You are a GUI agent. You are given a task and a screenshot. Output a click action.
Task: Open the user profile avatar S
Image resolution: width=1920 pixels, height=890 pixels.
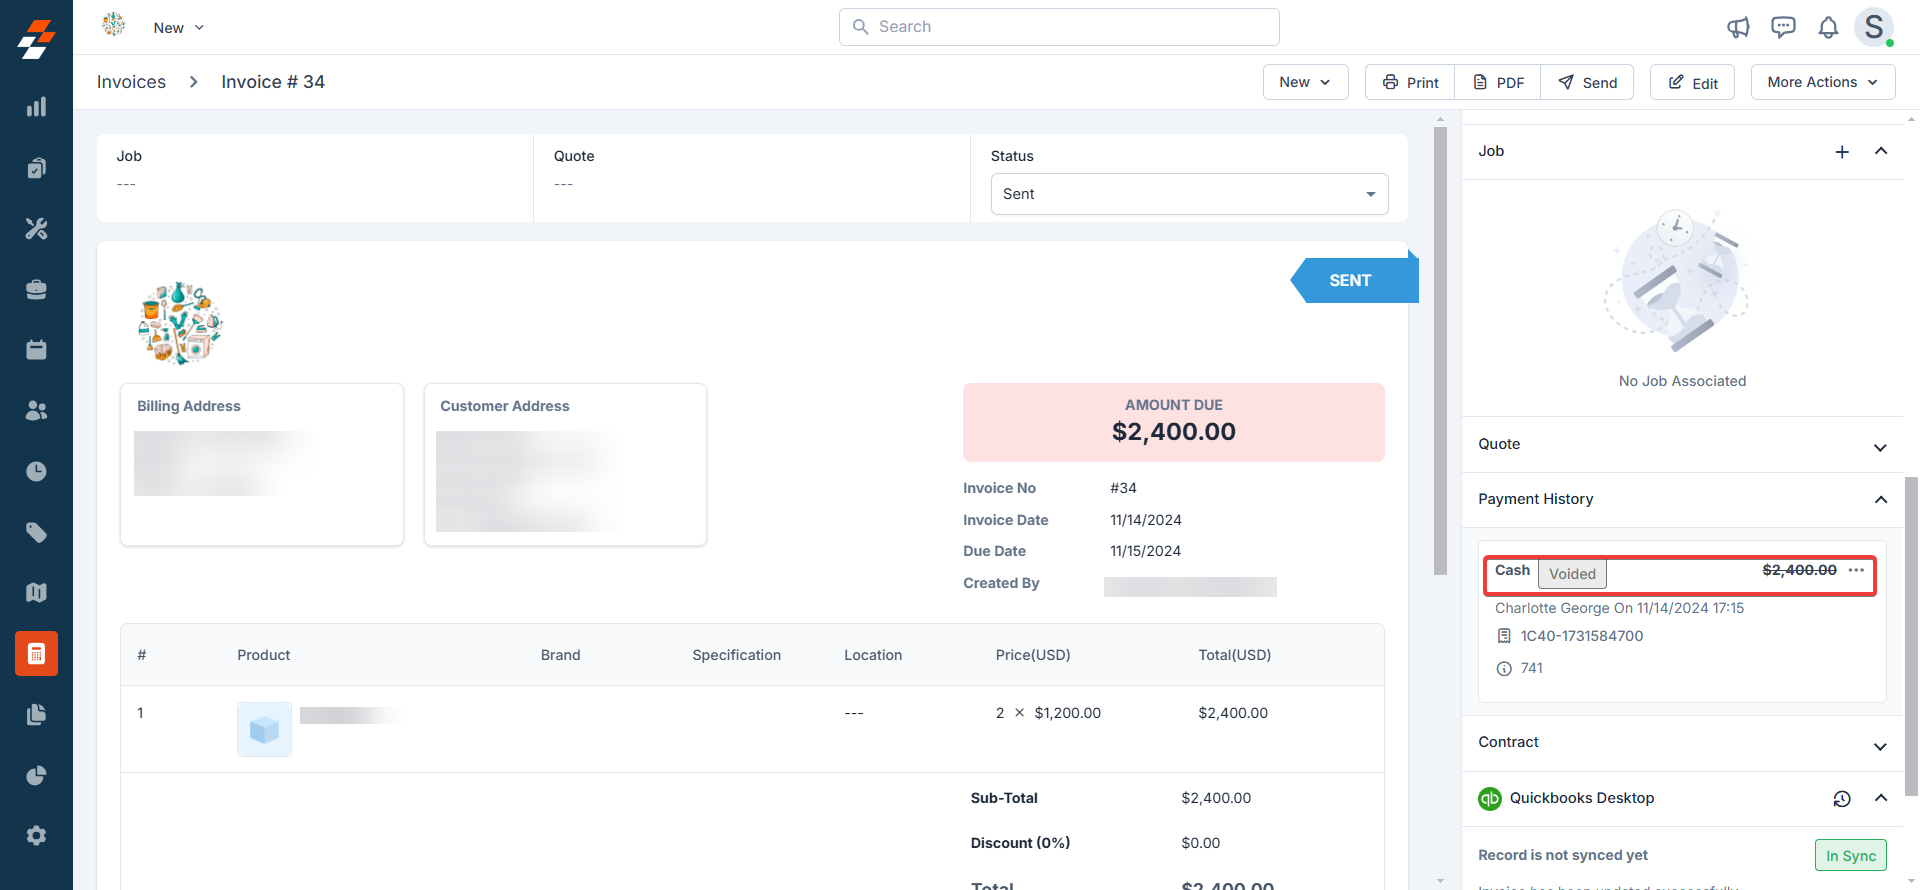(1874, 27)
